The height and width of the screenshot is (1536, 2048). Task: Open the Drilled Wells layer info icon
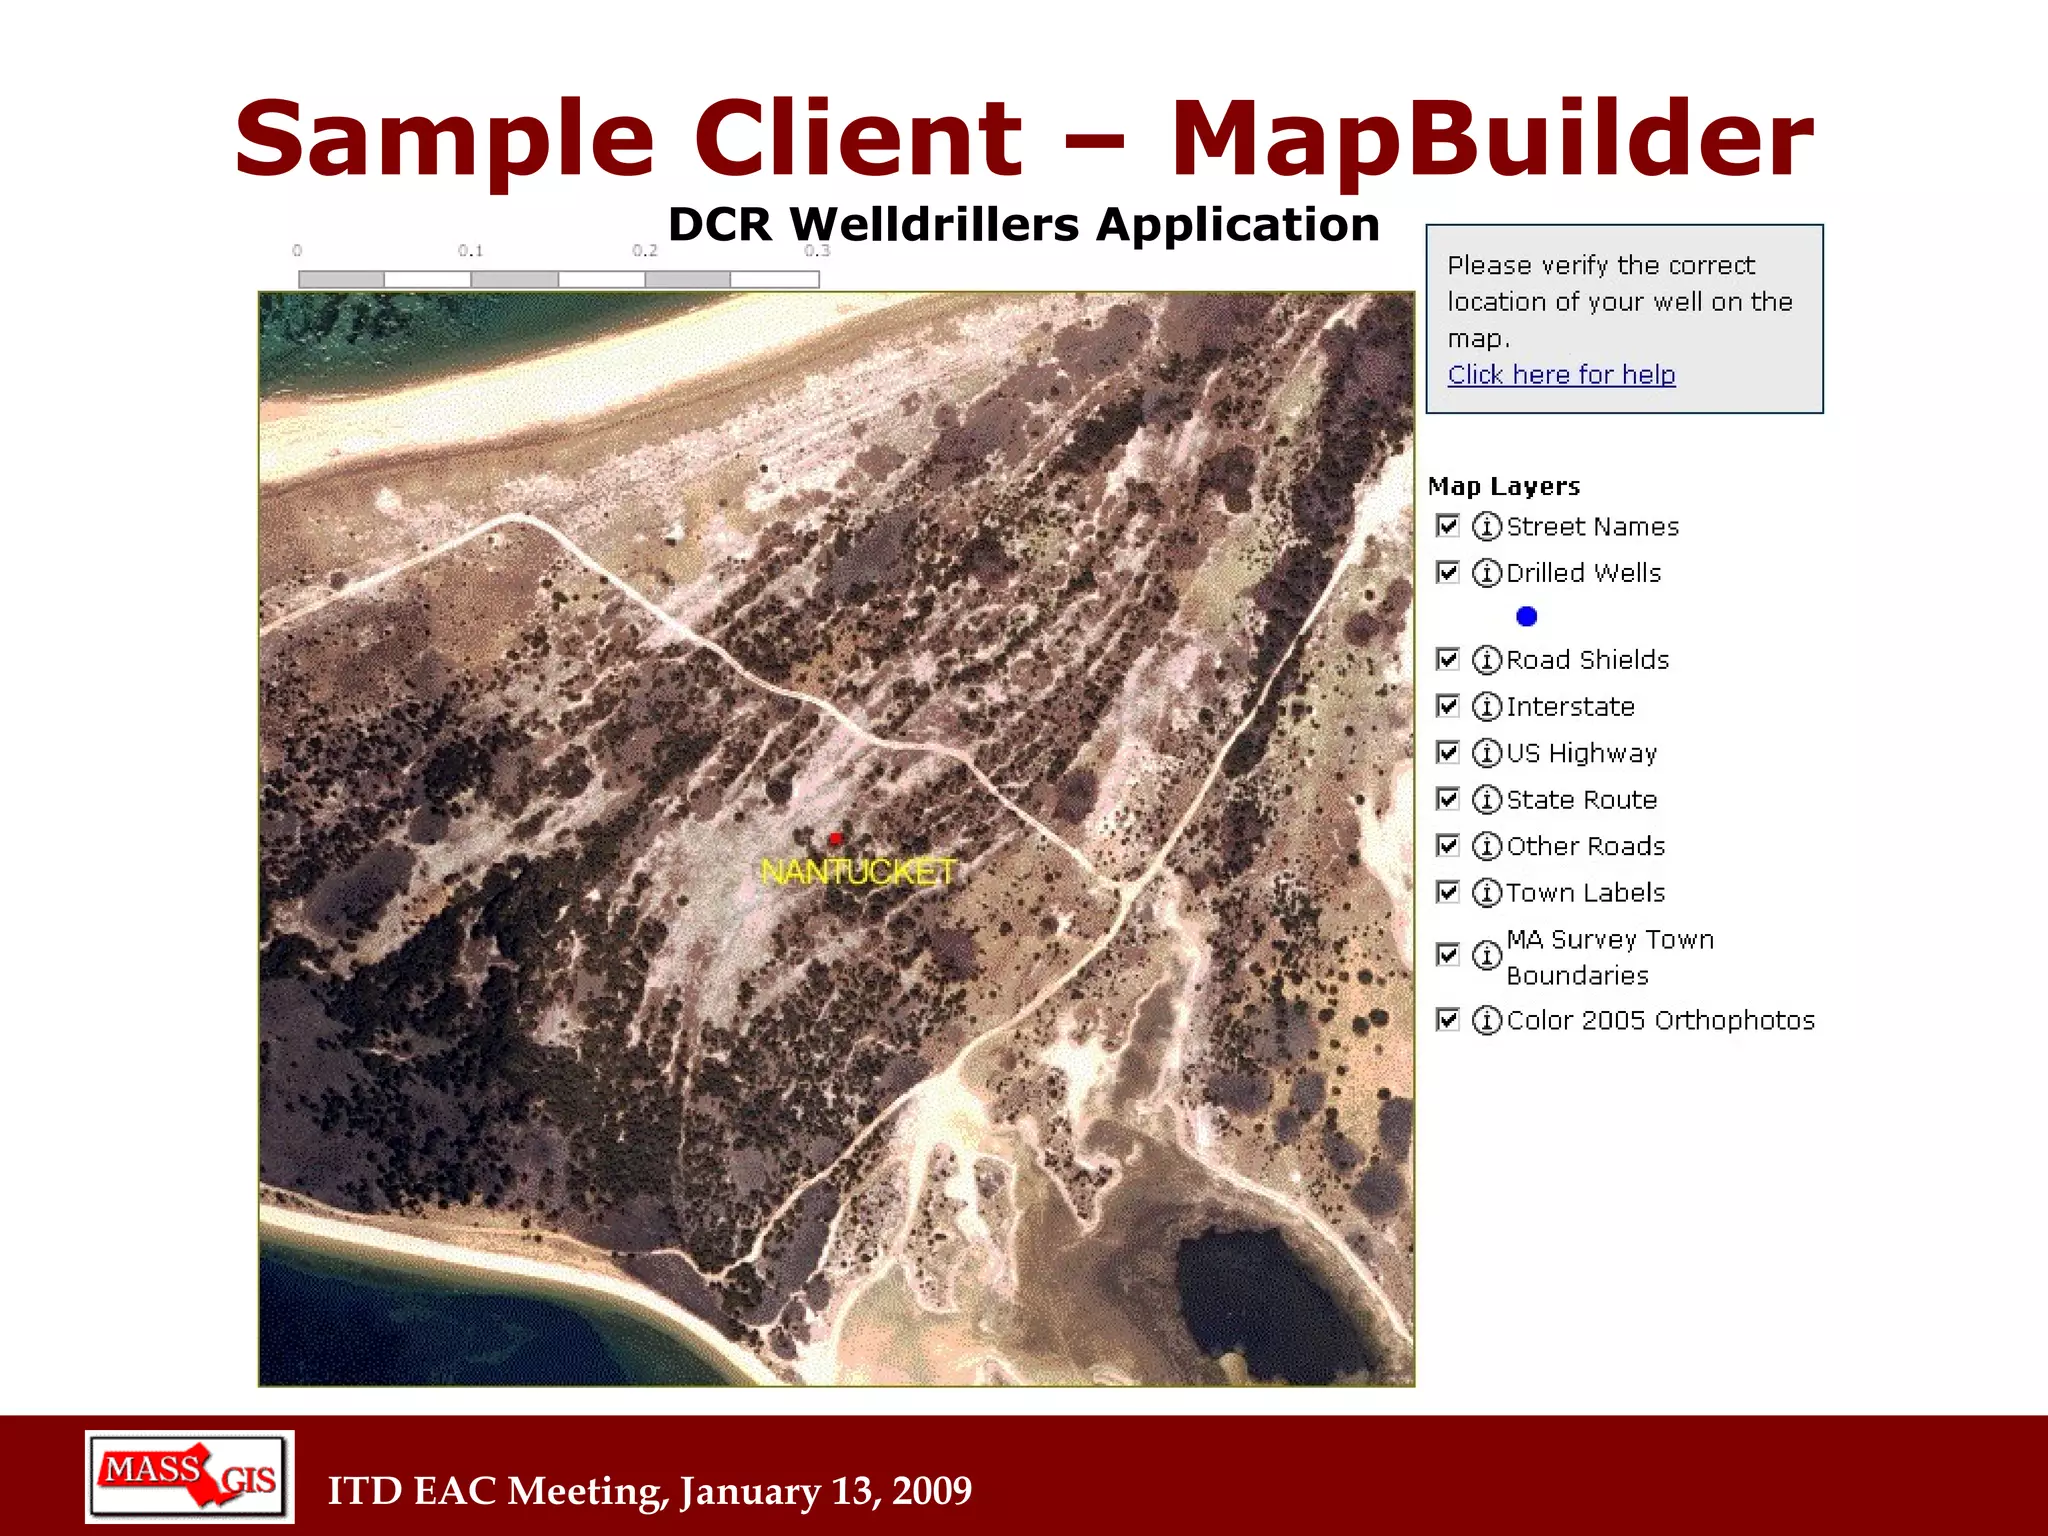click(1487, 573)
